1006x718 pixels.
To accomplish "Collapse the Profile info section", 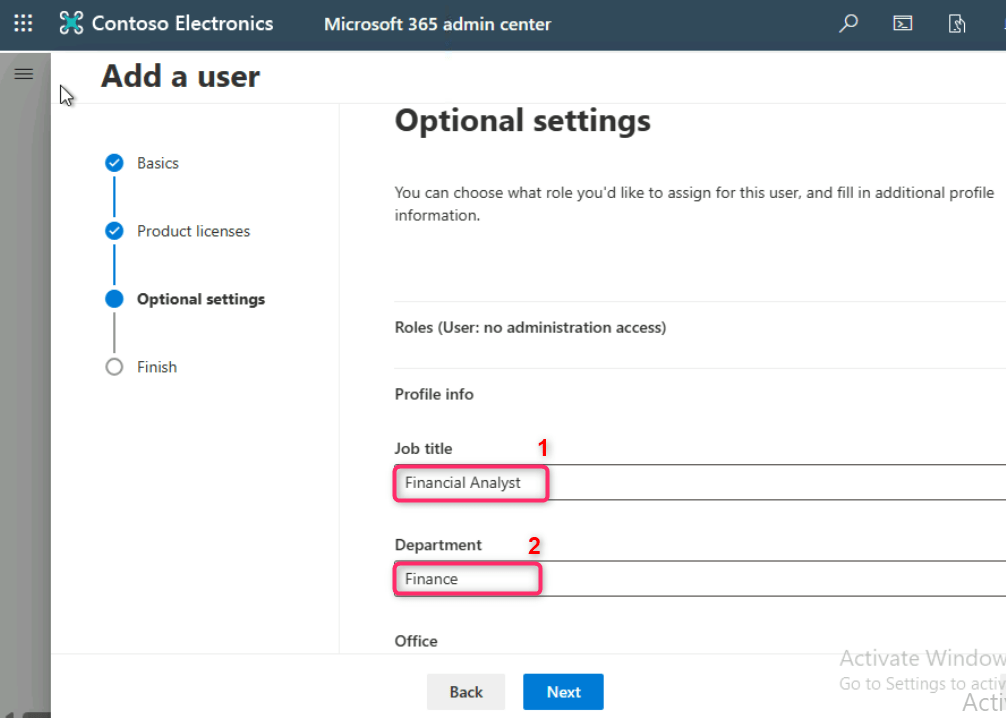I will tap(434, 394).
